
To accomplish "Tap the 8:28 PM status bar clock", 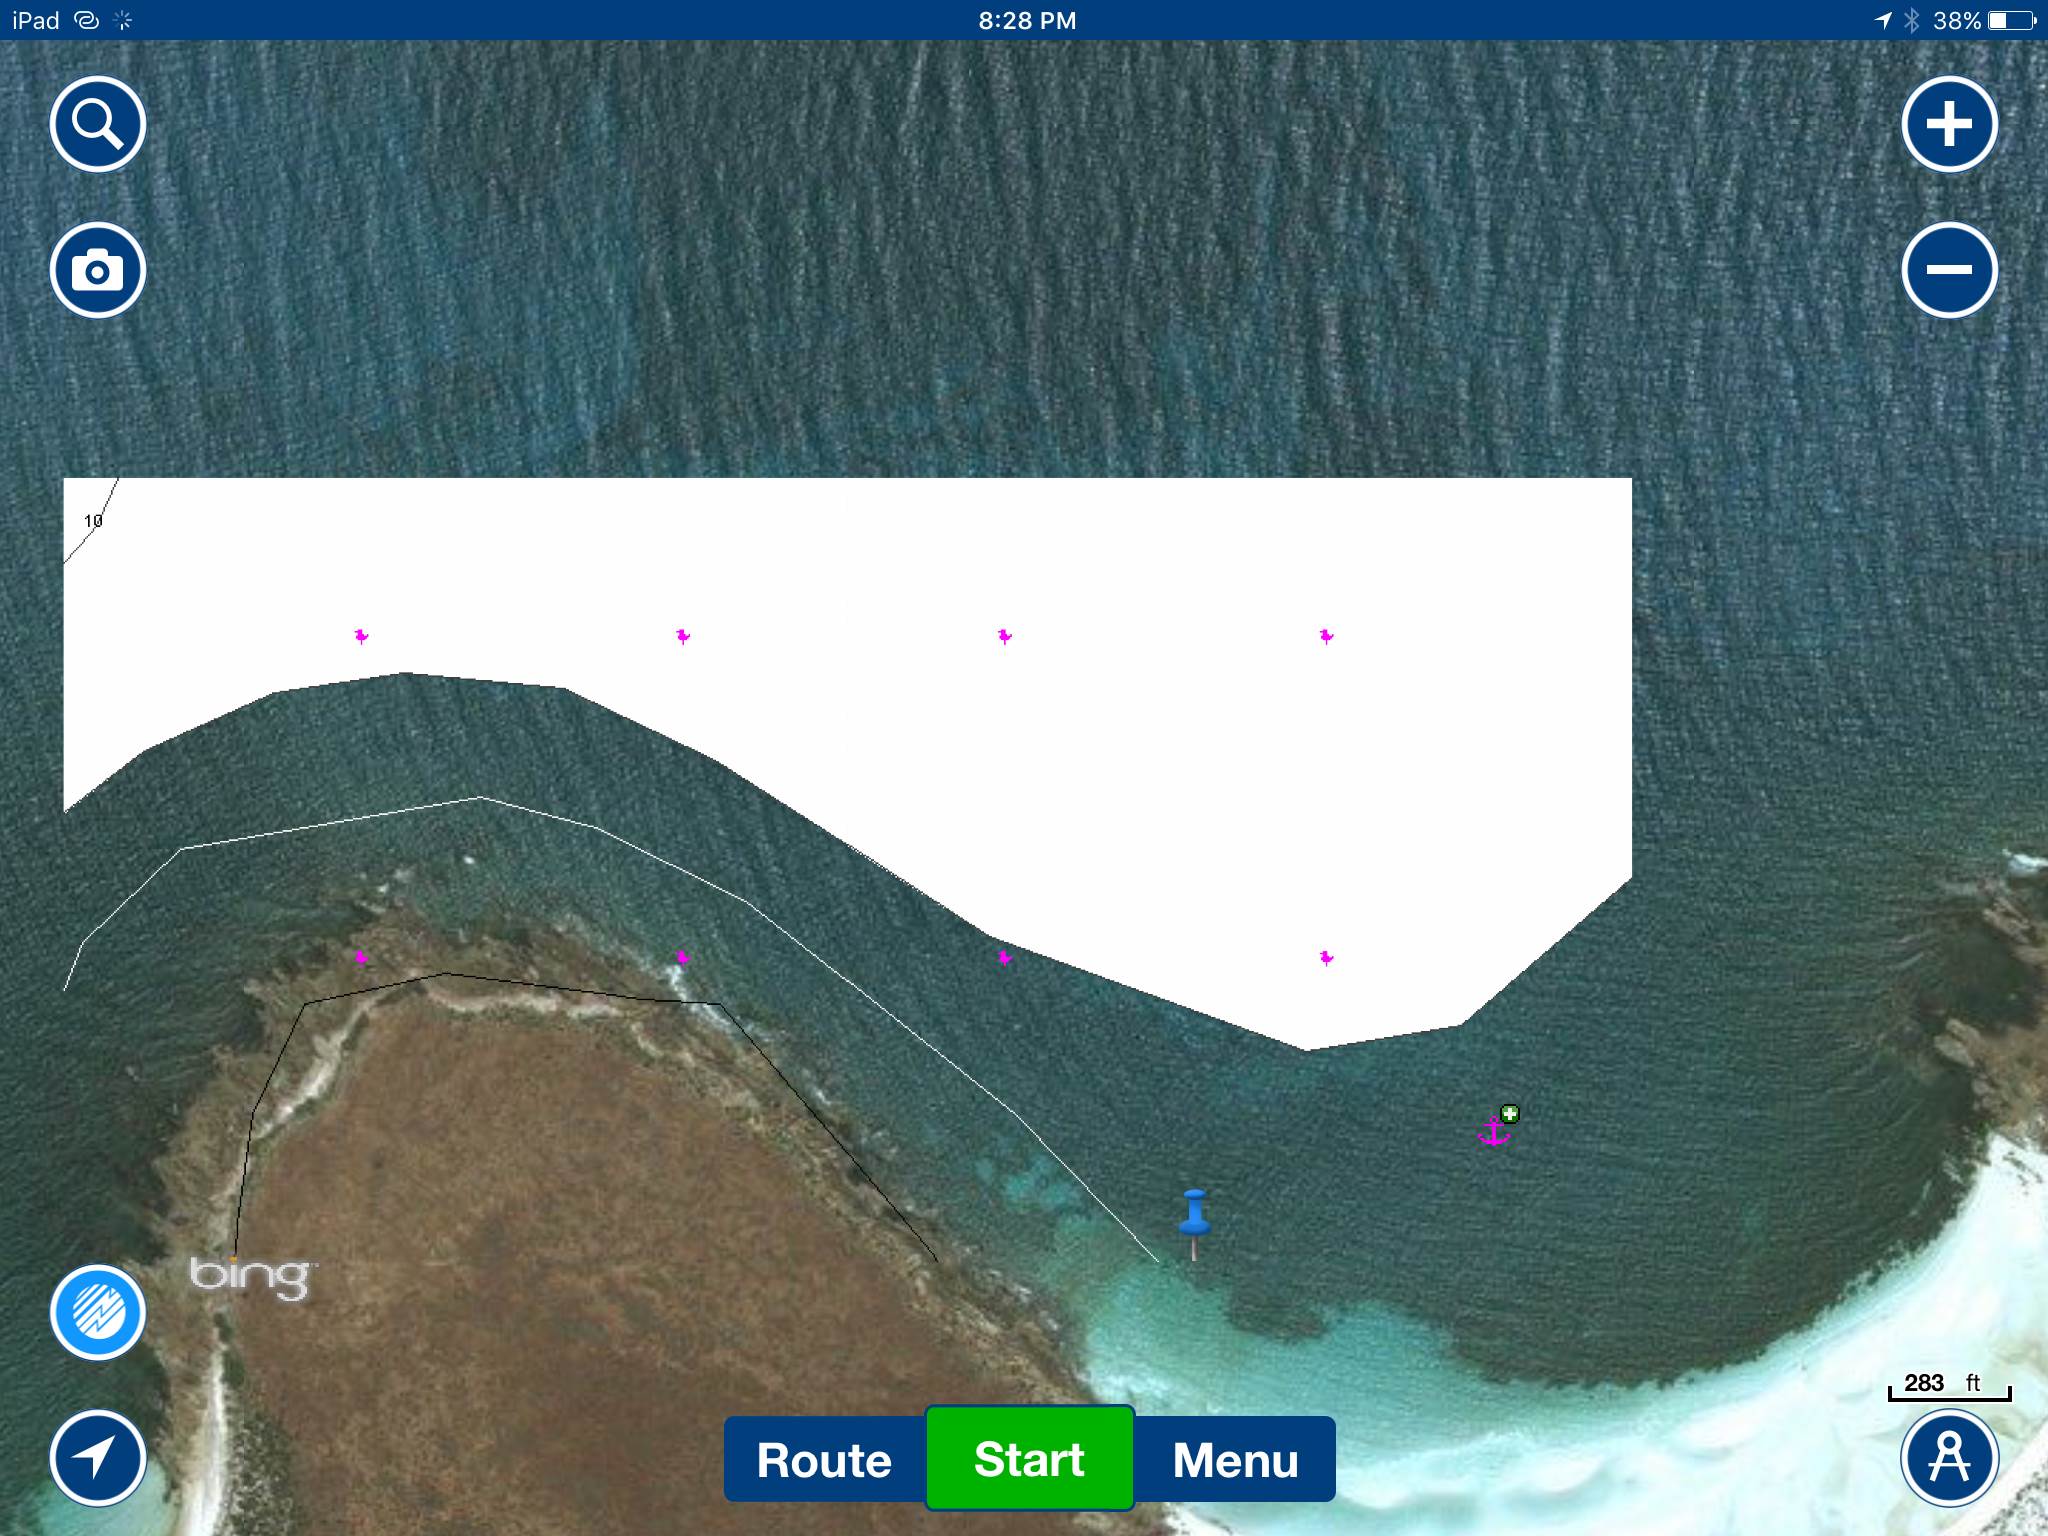I will coord(1027,20).
